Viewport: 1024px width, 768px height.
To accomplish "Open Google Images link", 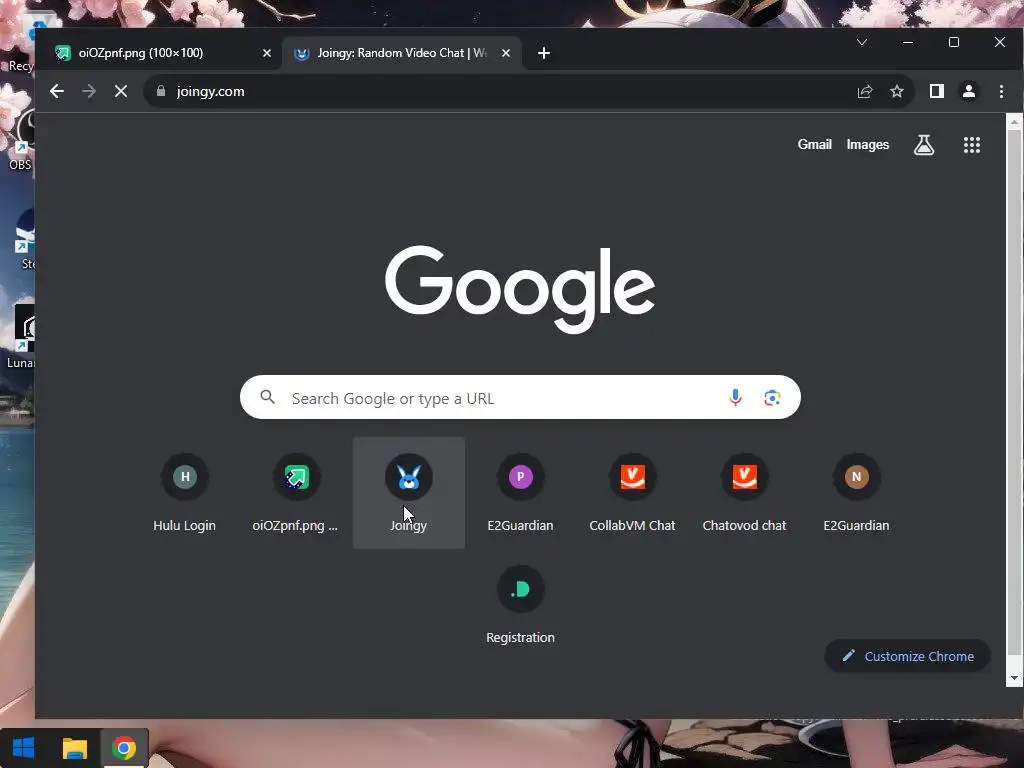I will (x=867, y=144).
